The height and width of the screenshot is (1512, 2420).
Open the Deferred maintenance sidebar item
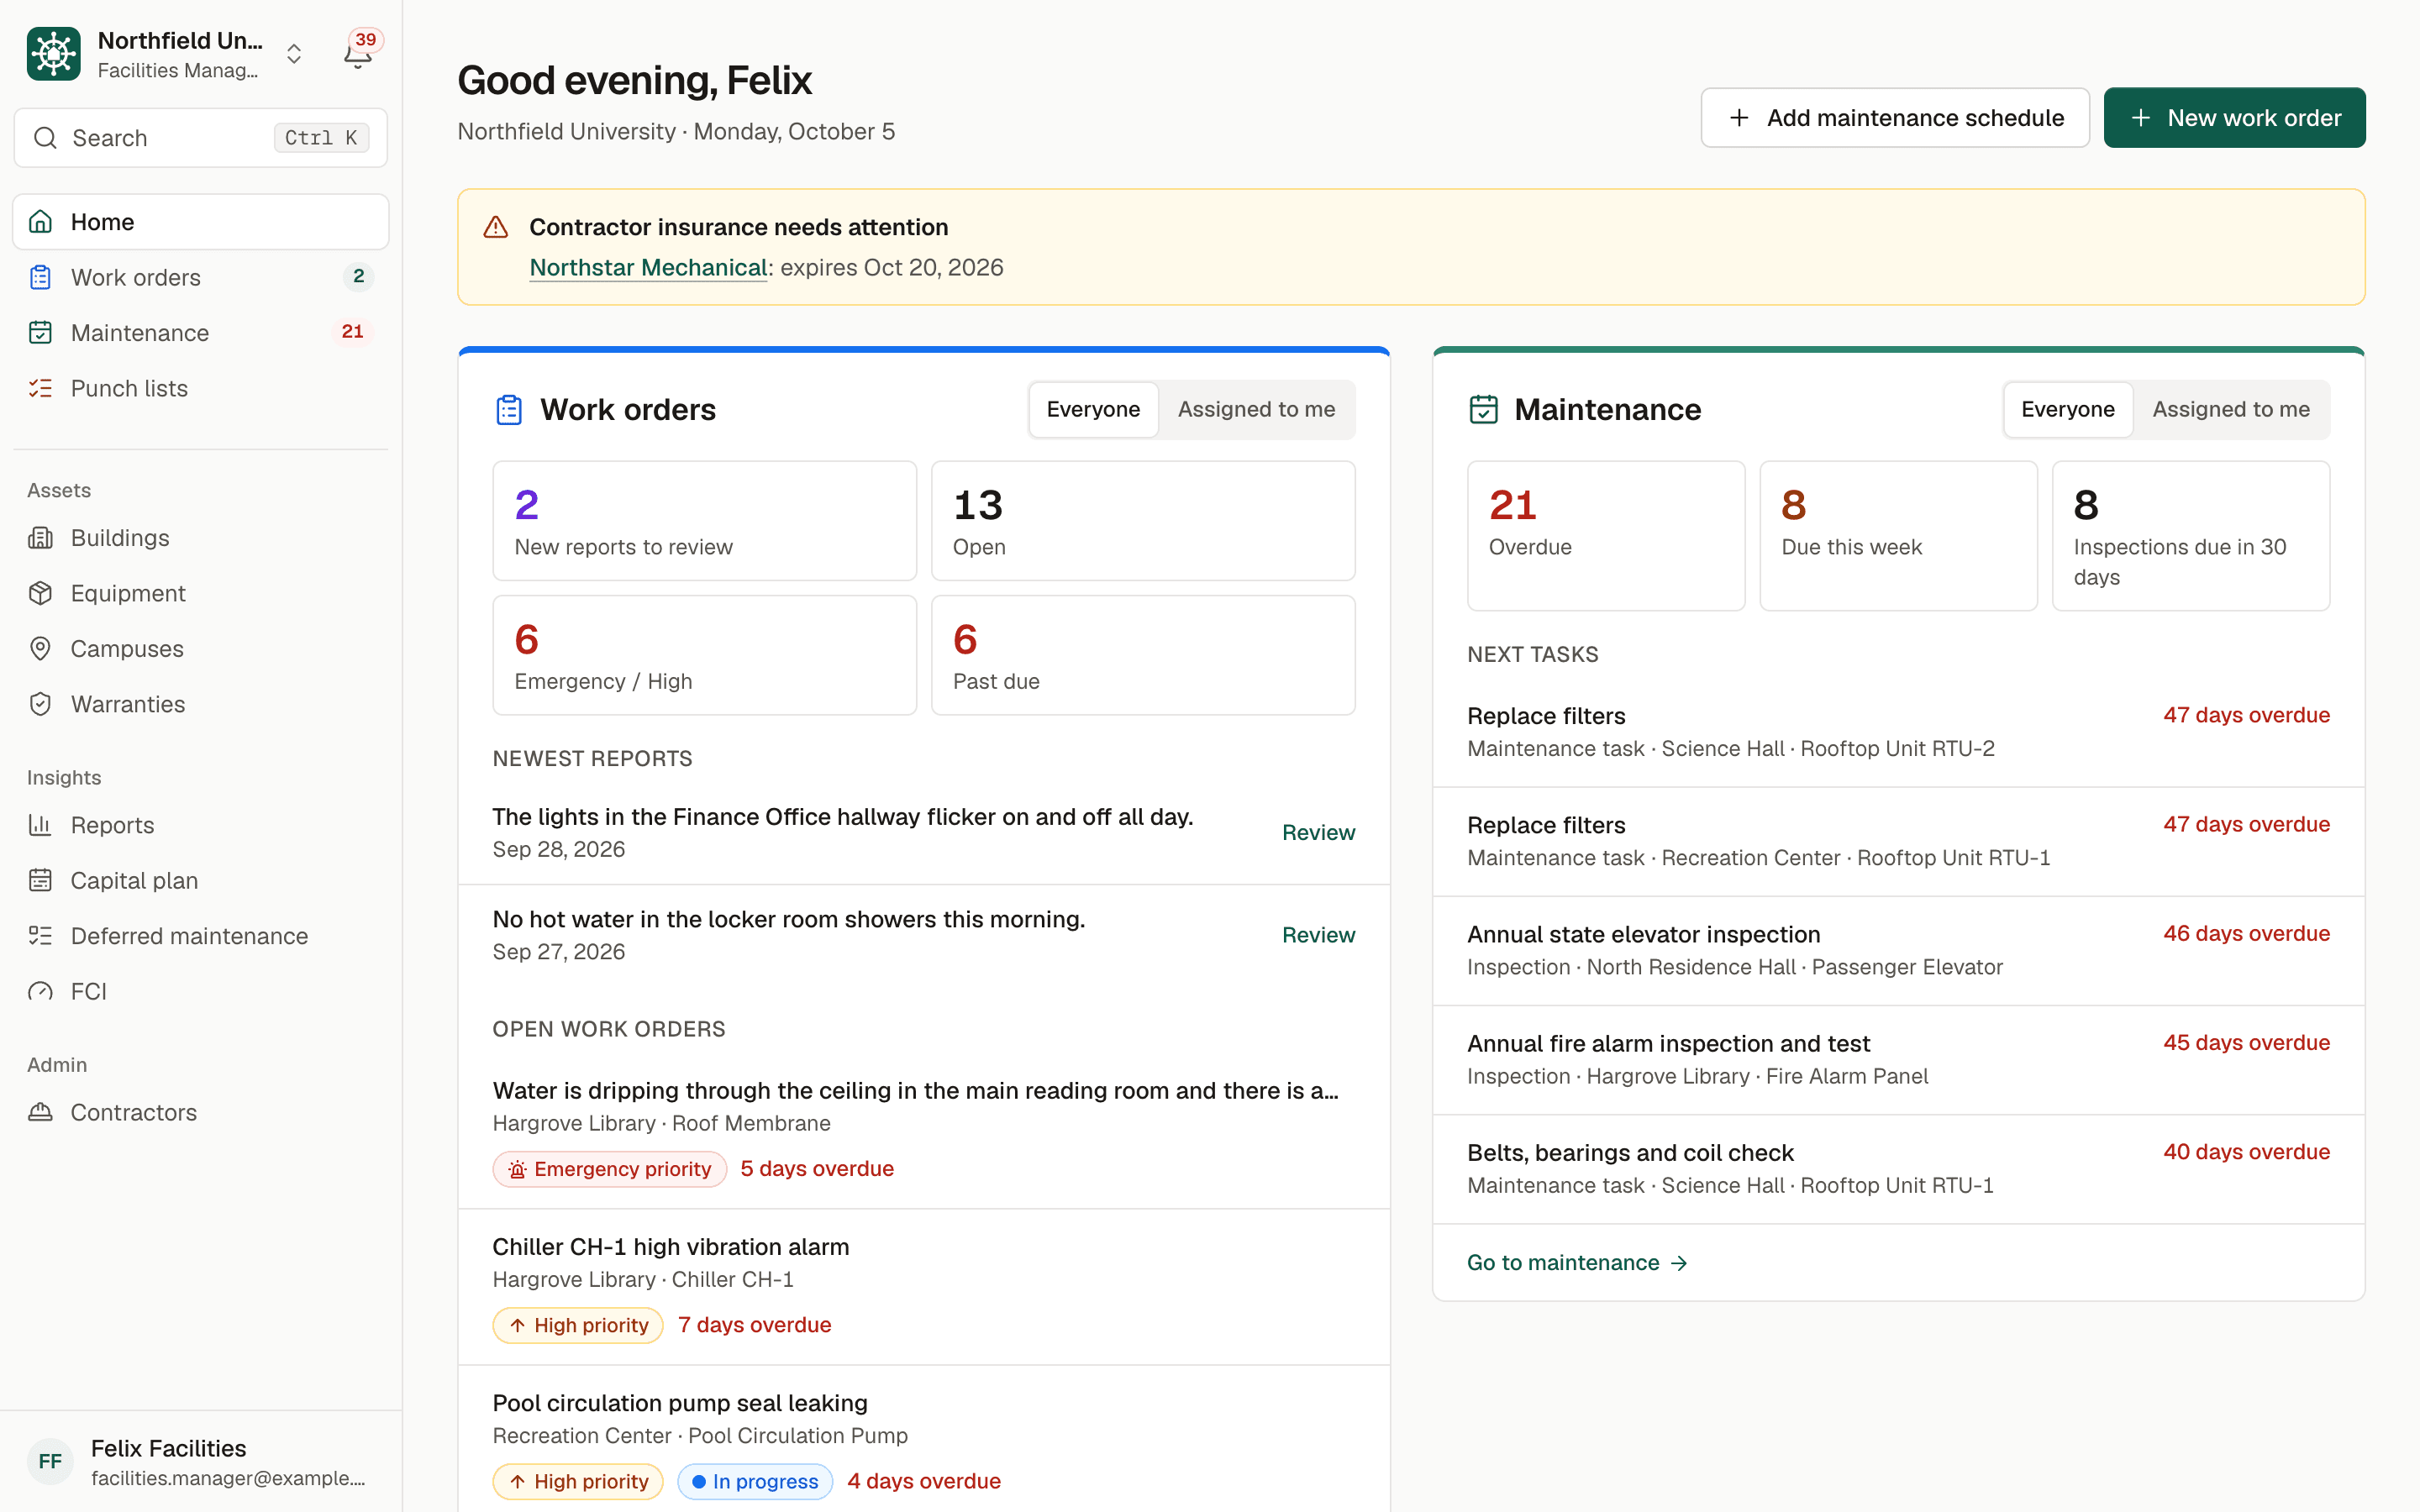point(201,936)
